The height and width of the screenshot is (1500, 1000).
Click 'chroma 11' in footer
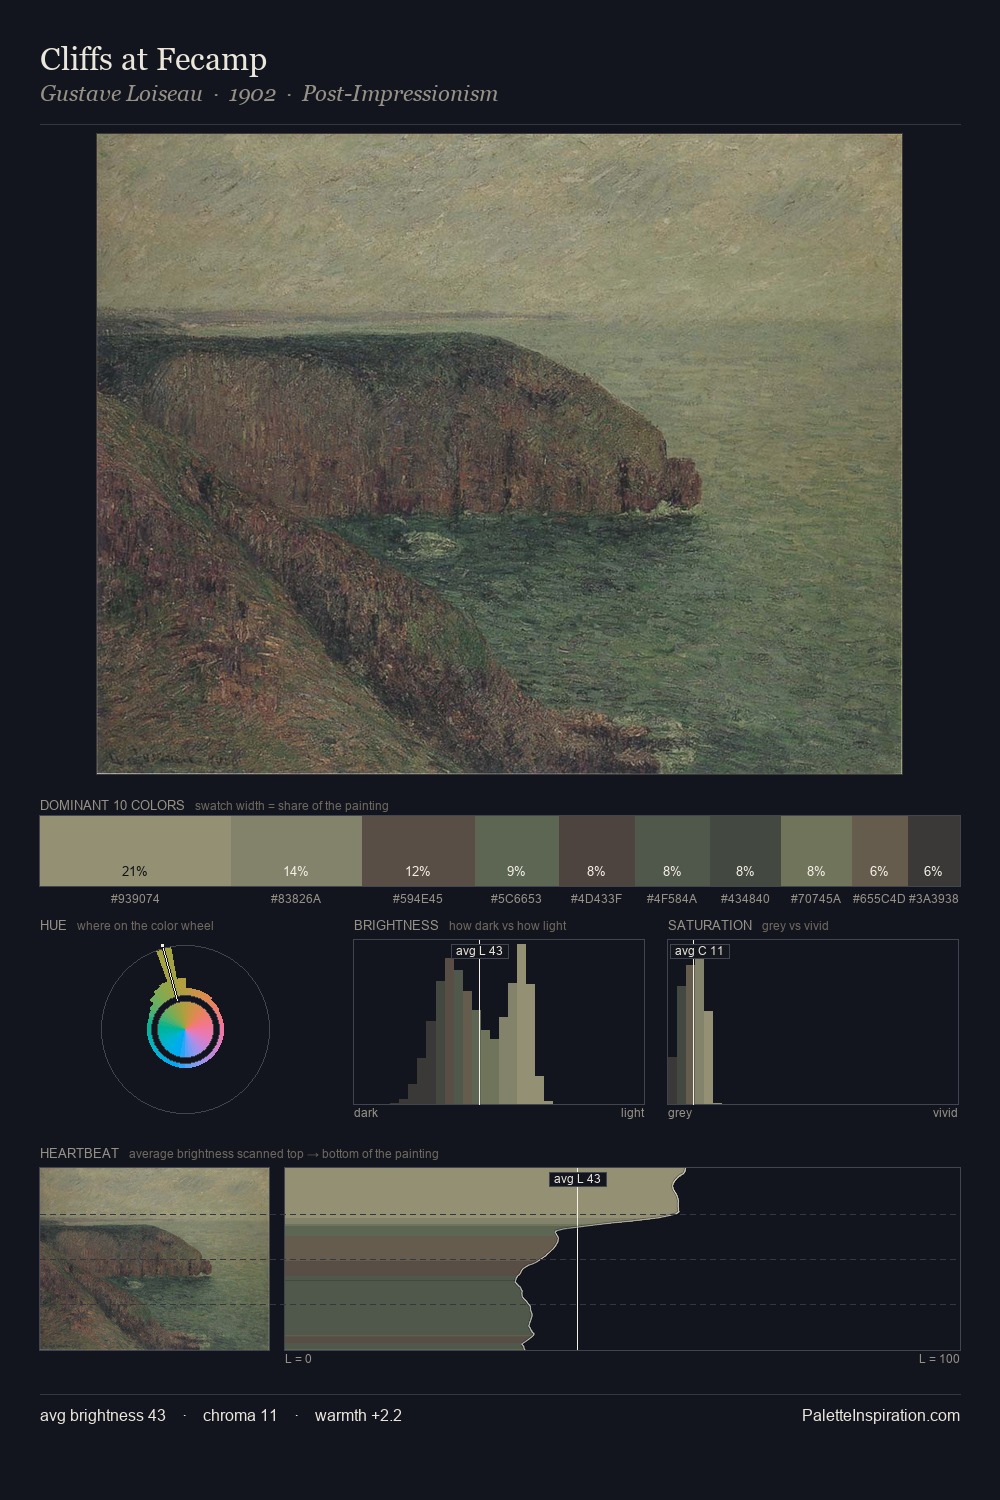tap(240, 1415)
